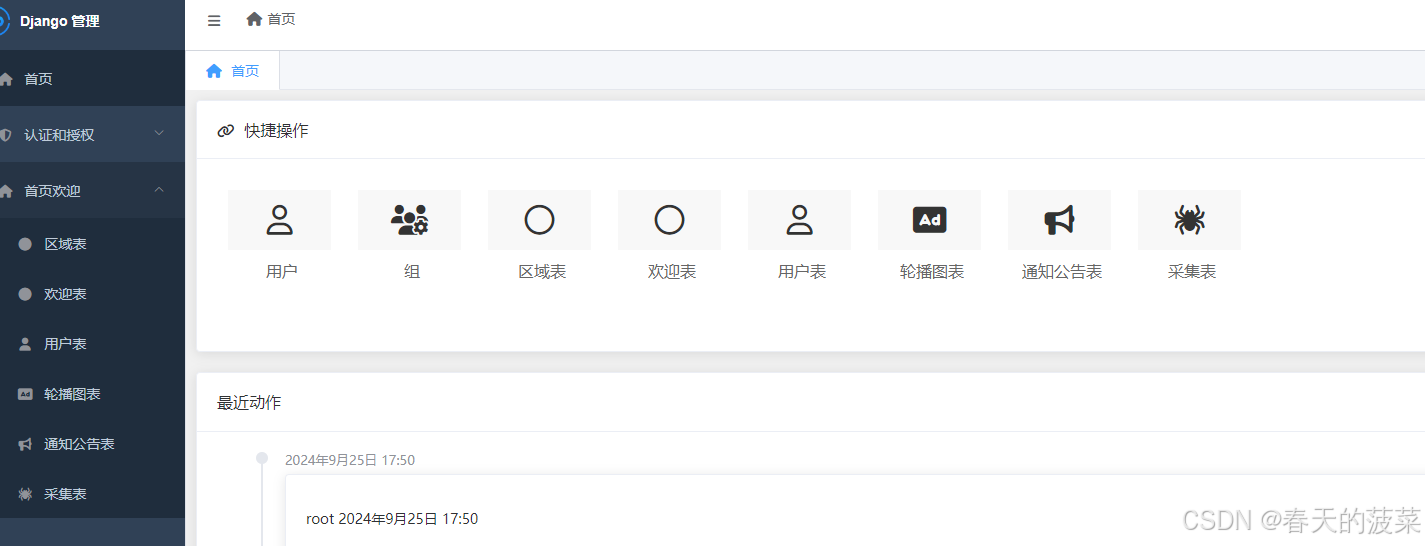This screenshot has width=1425, height=546.
Task: Click the Django logo icon in the sidebar header
Action: pos(4,20)
